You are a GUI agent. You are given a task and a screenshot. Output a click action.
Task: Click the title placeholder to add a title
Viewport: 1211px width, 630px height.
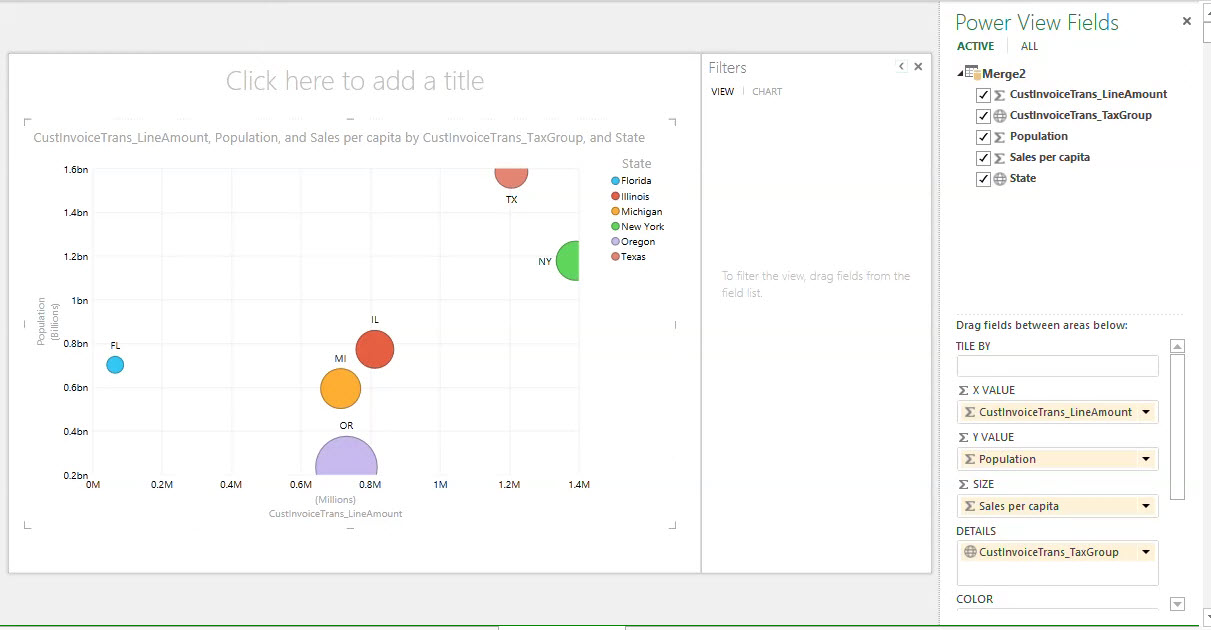(355, 81)
